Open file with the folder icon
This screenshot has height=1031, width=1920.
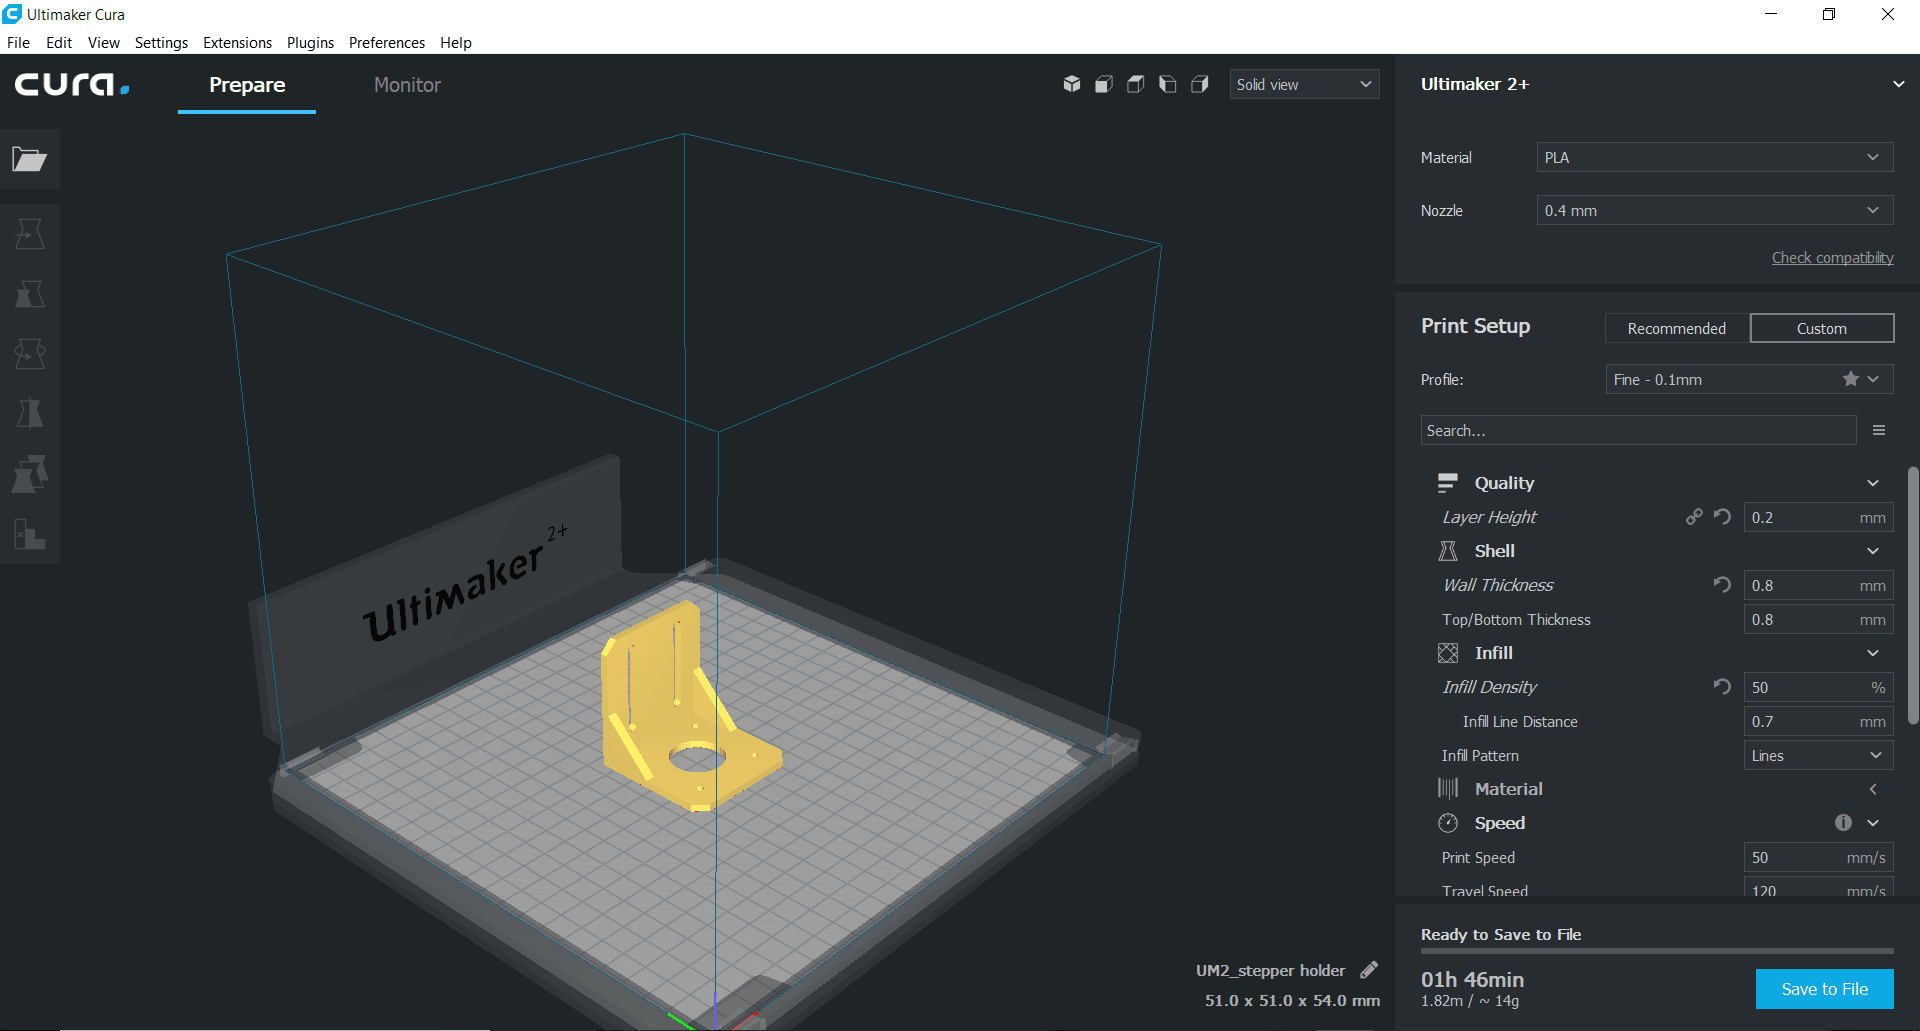pos(30,159)
